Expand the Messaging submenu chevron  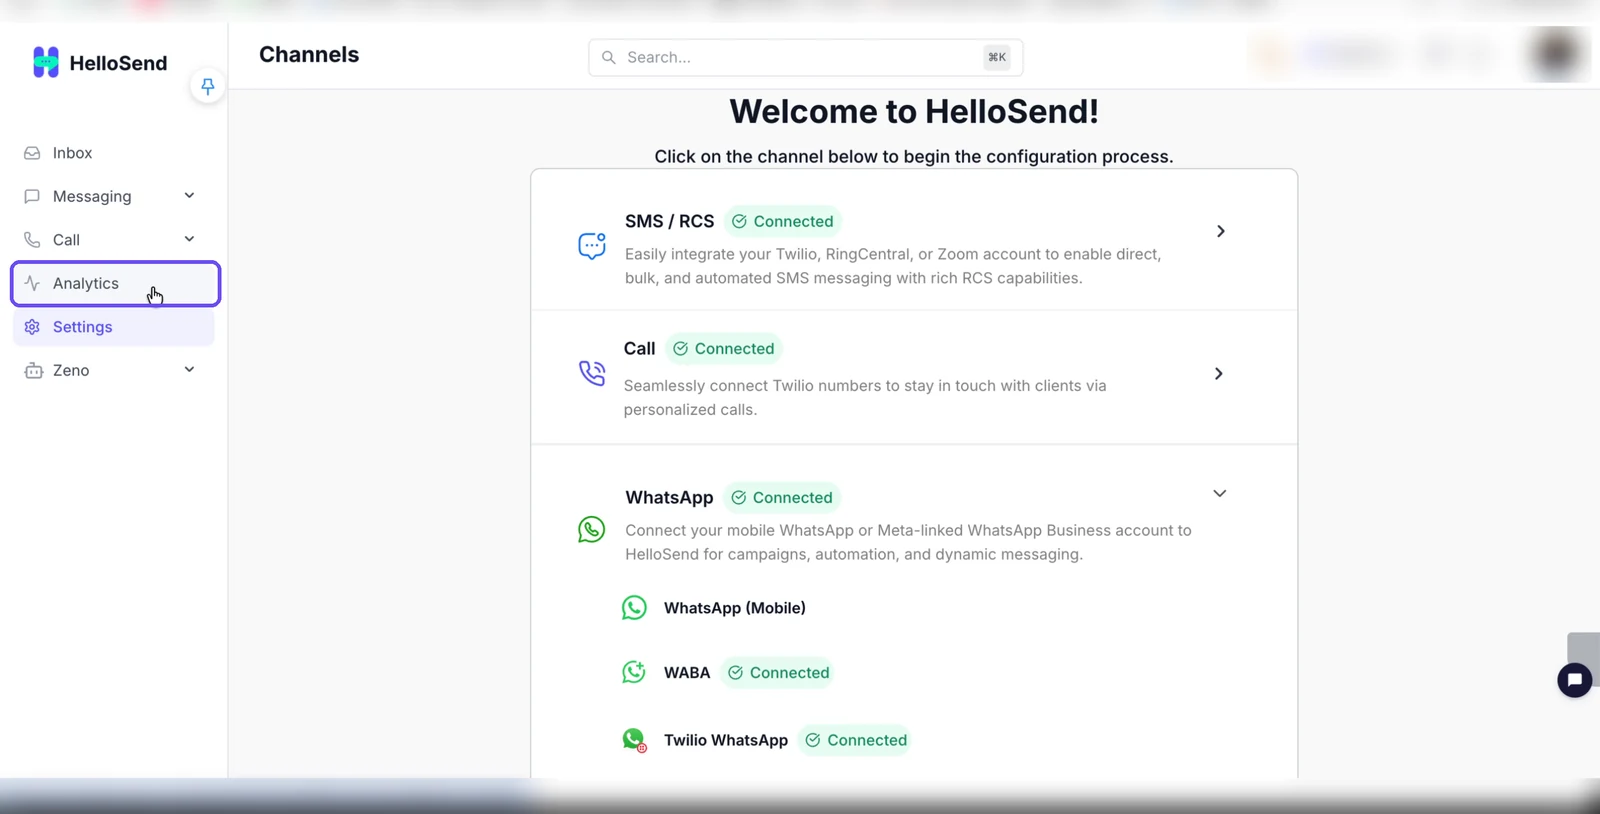tap(189, 196)
